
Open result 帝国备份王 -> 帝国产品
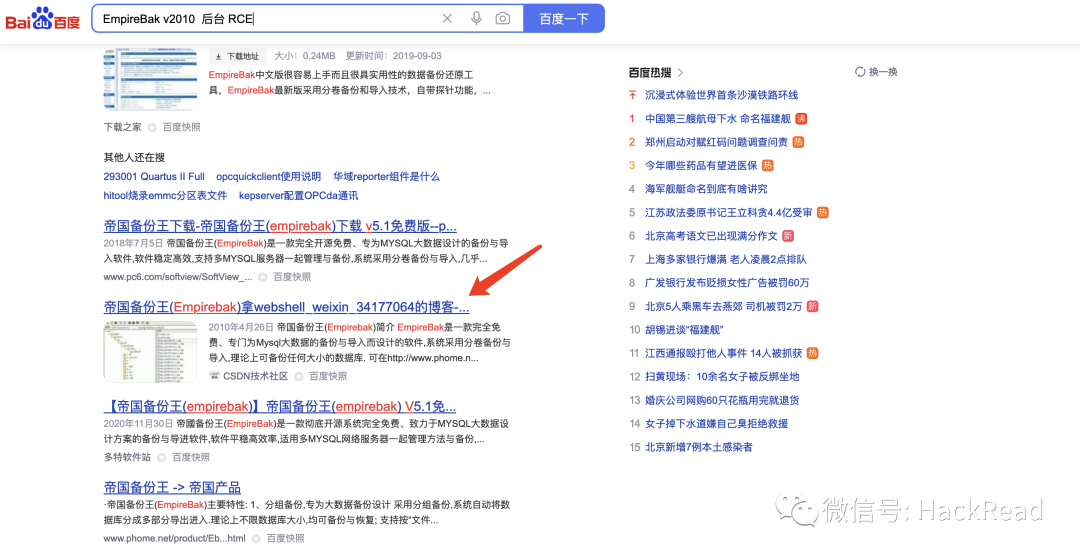tap(172, 488)
